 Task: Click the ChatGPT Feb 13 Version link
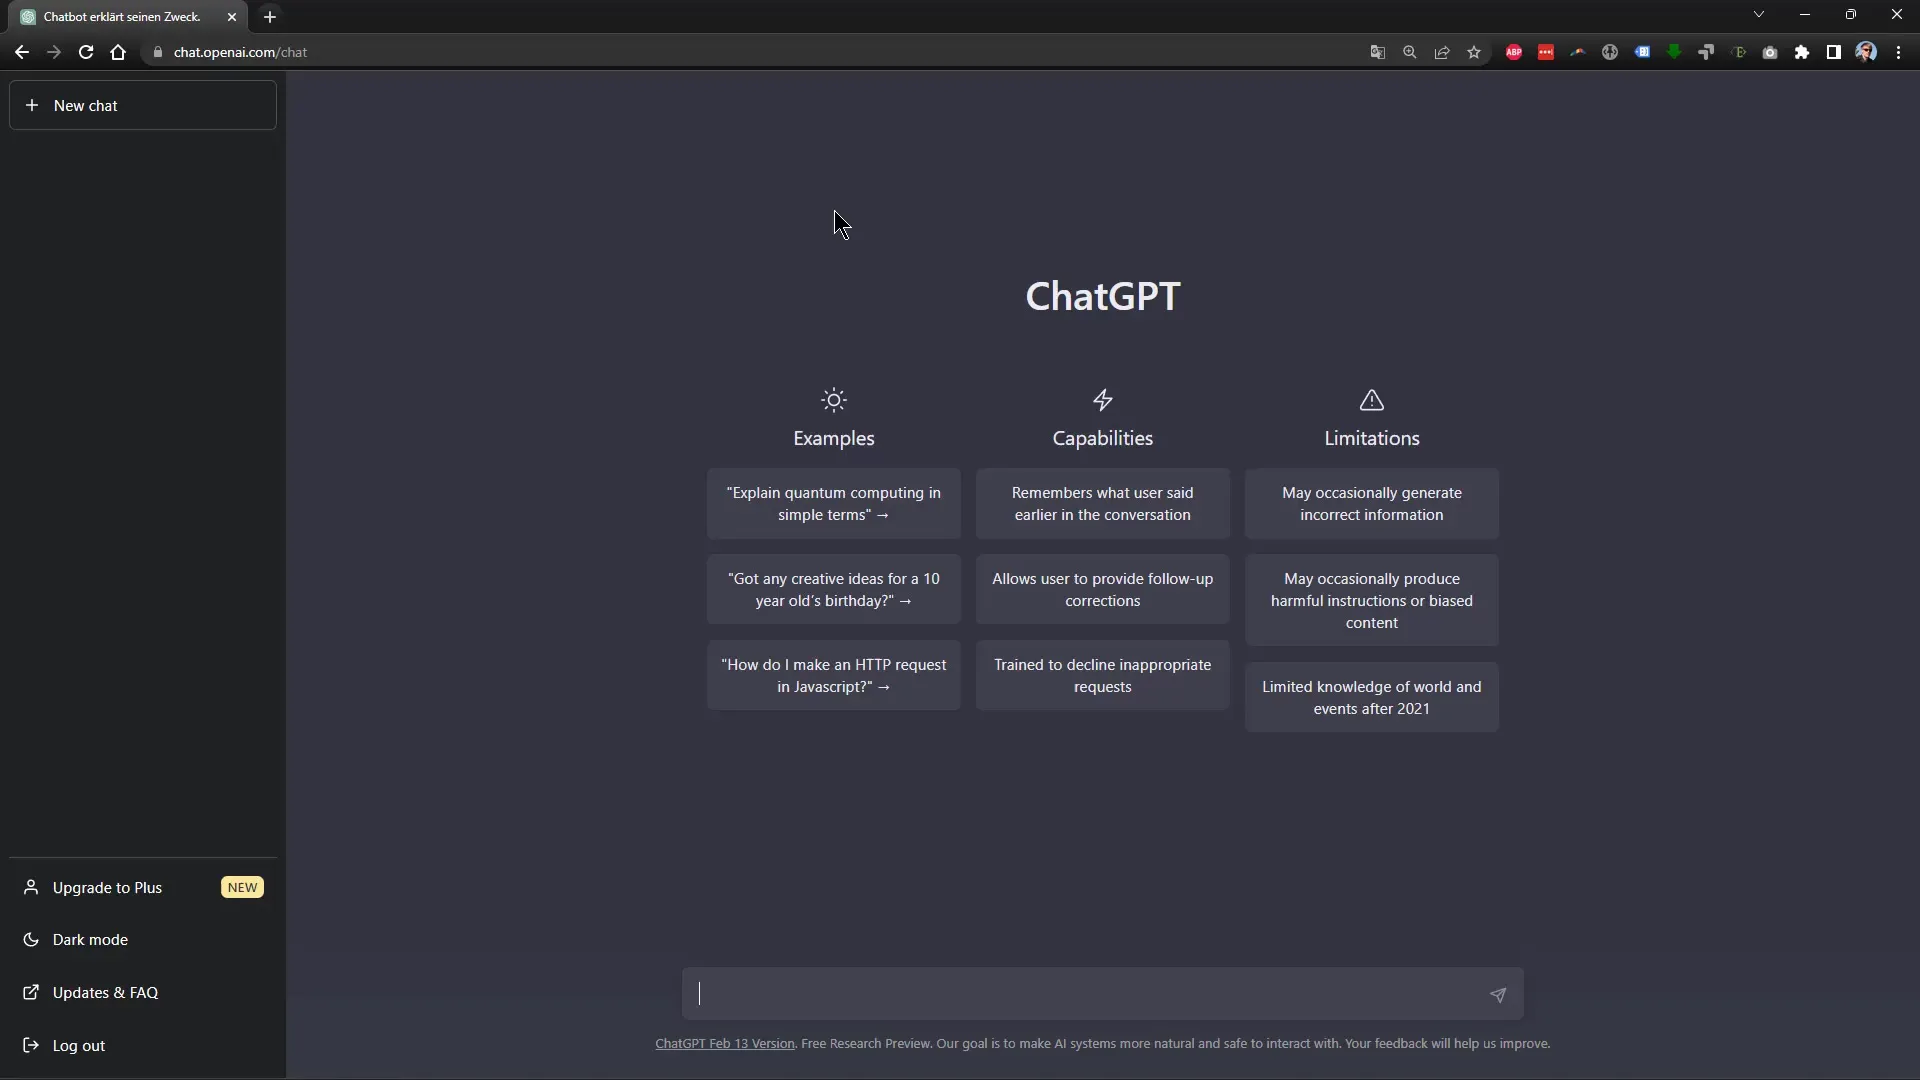(x=724, y=1043)
